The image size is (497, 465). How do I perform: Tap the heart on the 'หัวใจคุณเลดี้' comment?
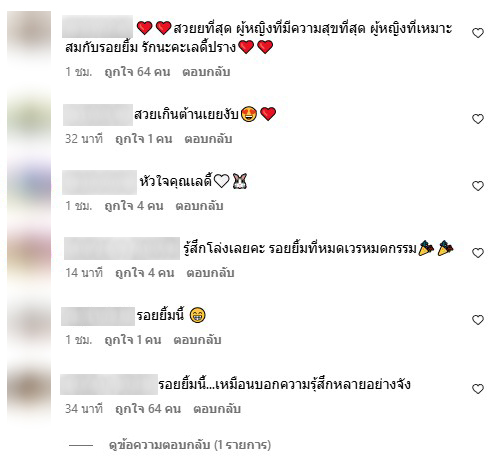tap(478, 186)
